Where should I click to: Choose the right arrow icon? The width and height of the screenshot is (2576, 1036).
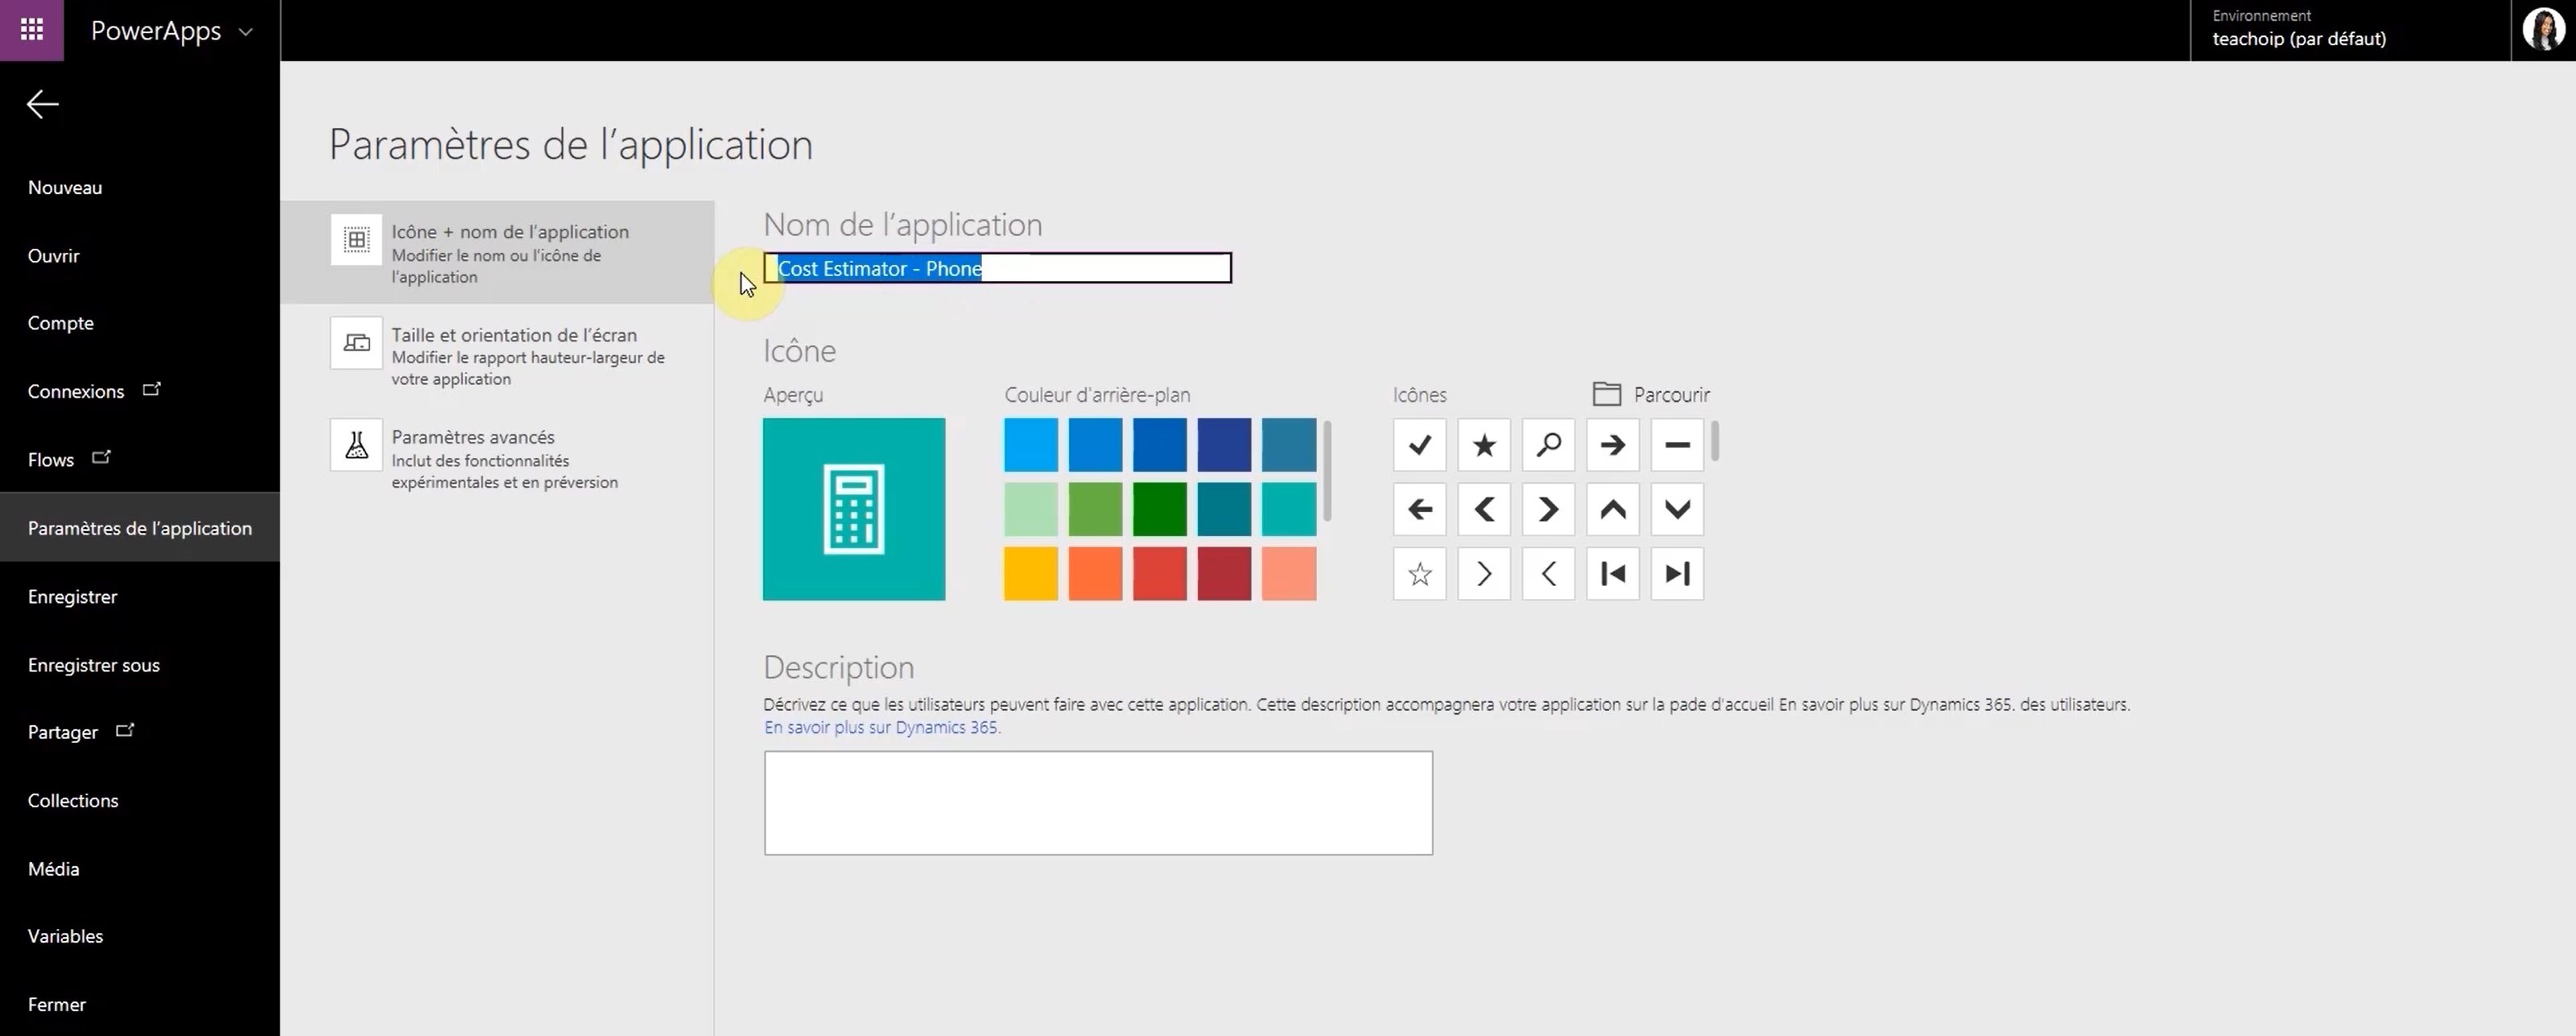coord(1612,445)
